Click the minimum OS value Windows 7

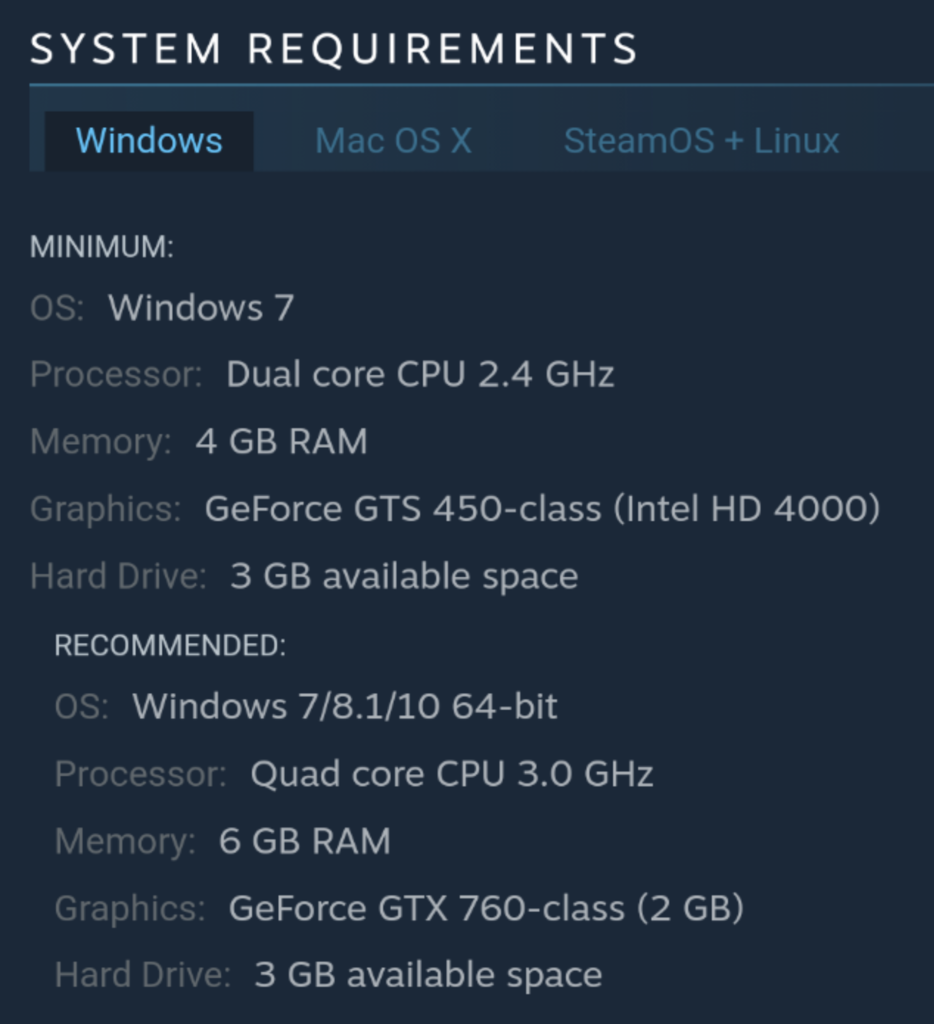click(x=201, y=307)
